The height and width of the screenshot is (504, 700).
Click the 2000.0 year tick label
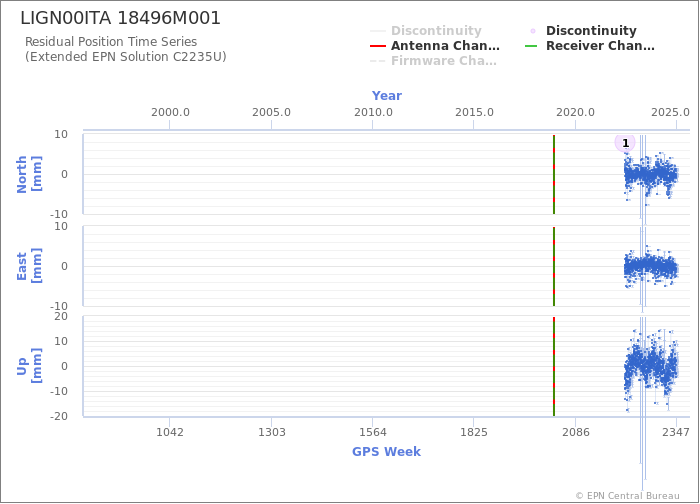point(170,112)
